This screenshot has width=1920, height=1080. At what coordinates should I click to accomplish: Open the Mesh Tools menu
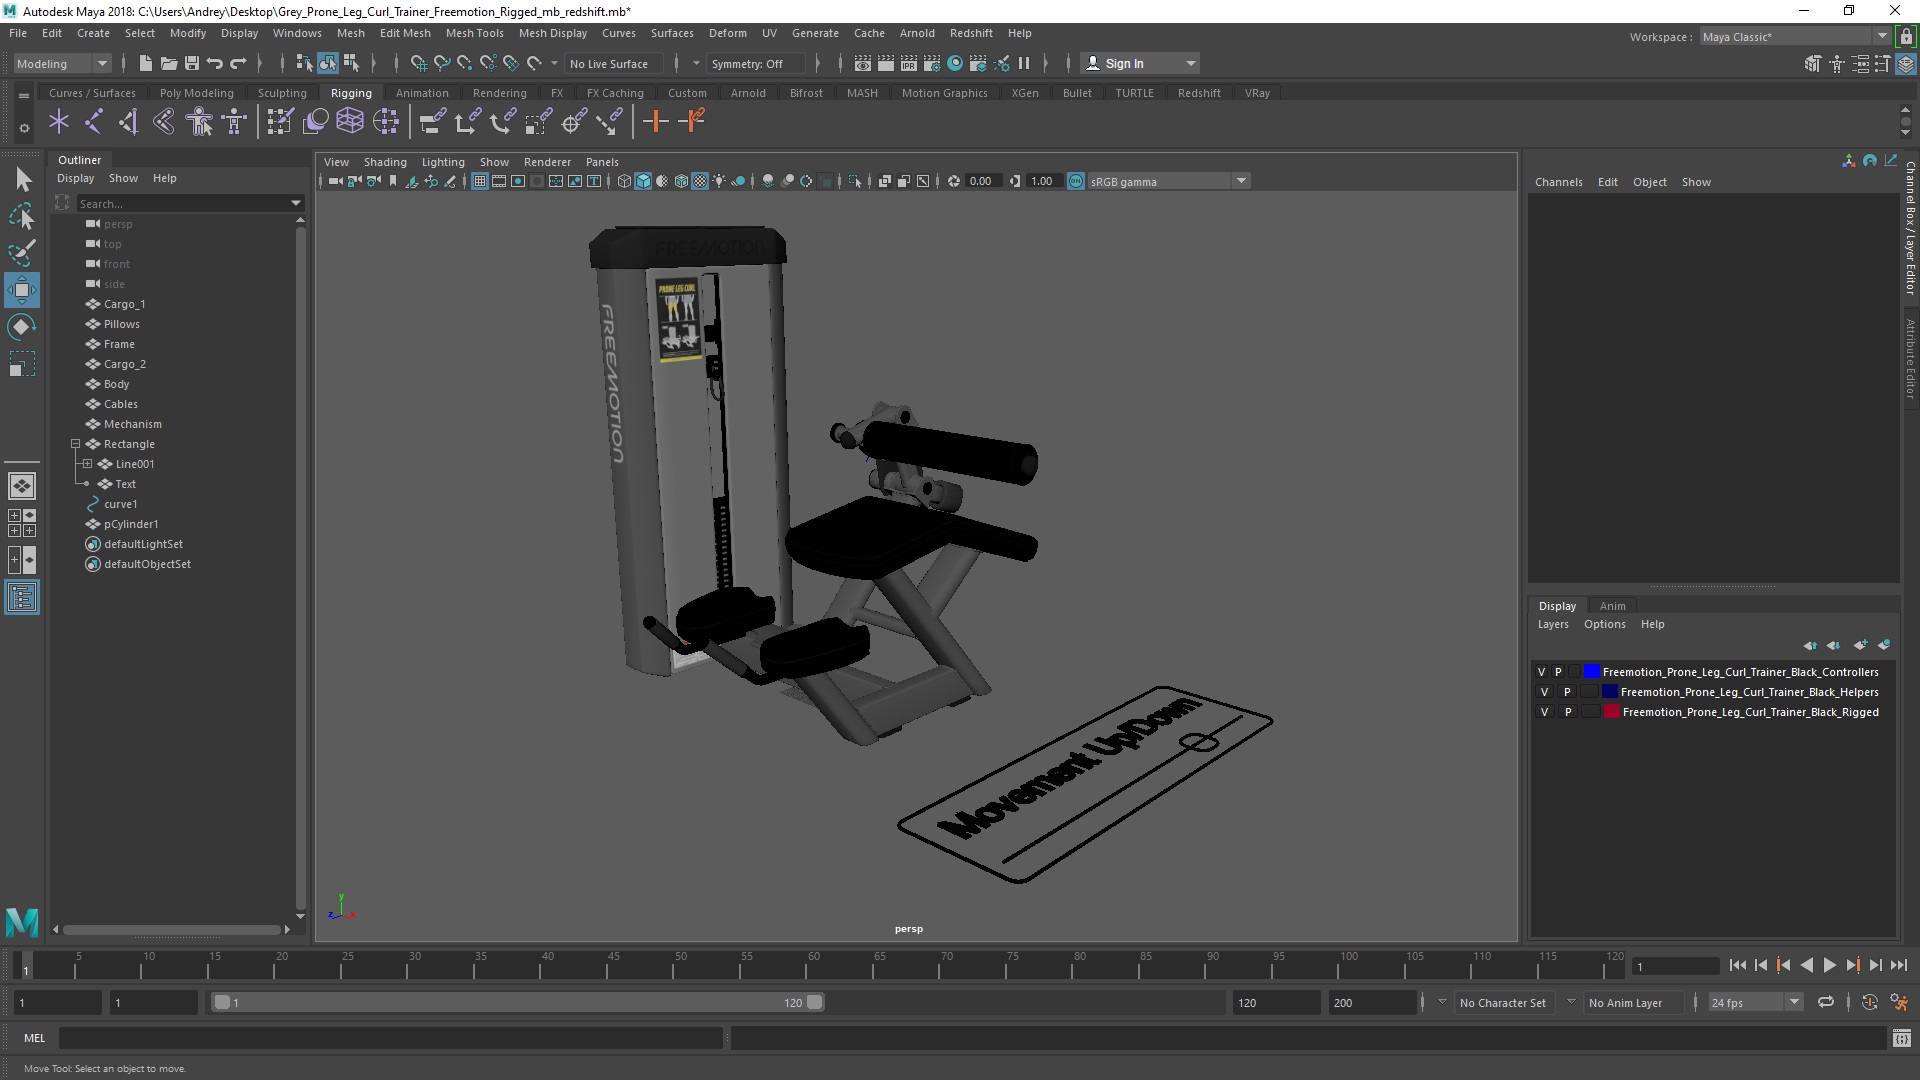[x=474, y=33]
